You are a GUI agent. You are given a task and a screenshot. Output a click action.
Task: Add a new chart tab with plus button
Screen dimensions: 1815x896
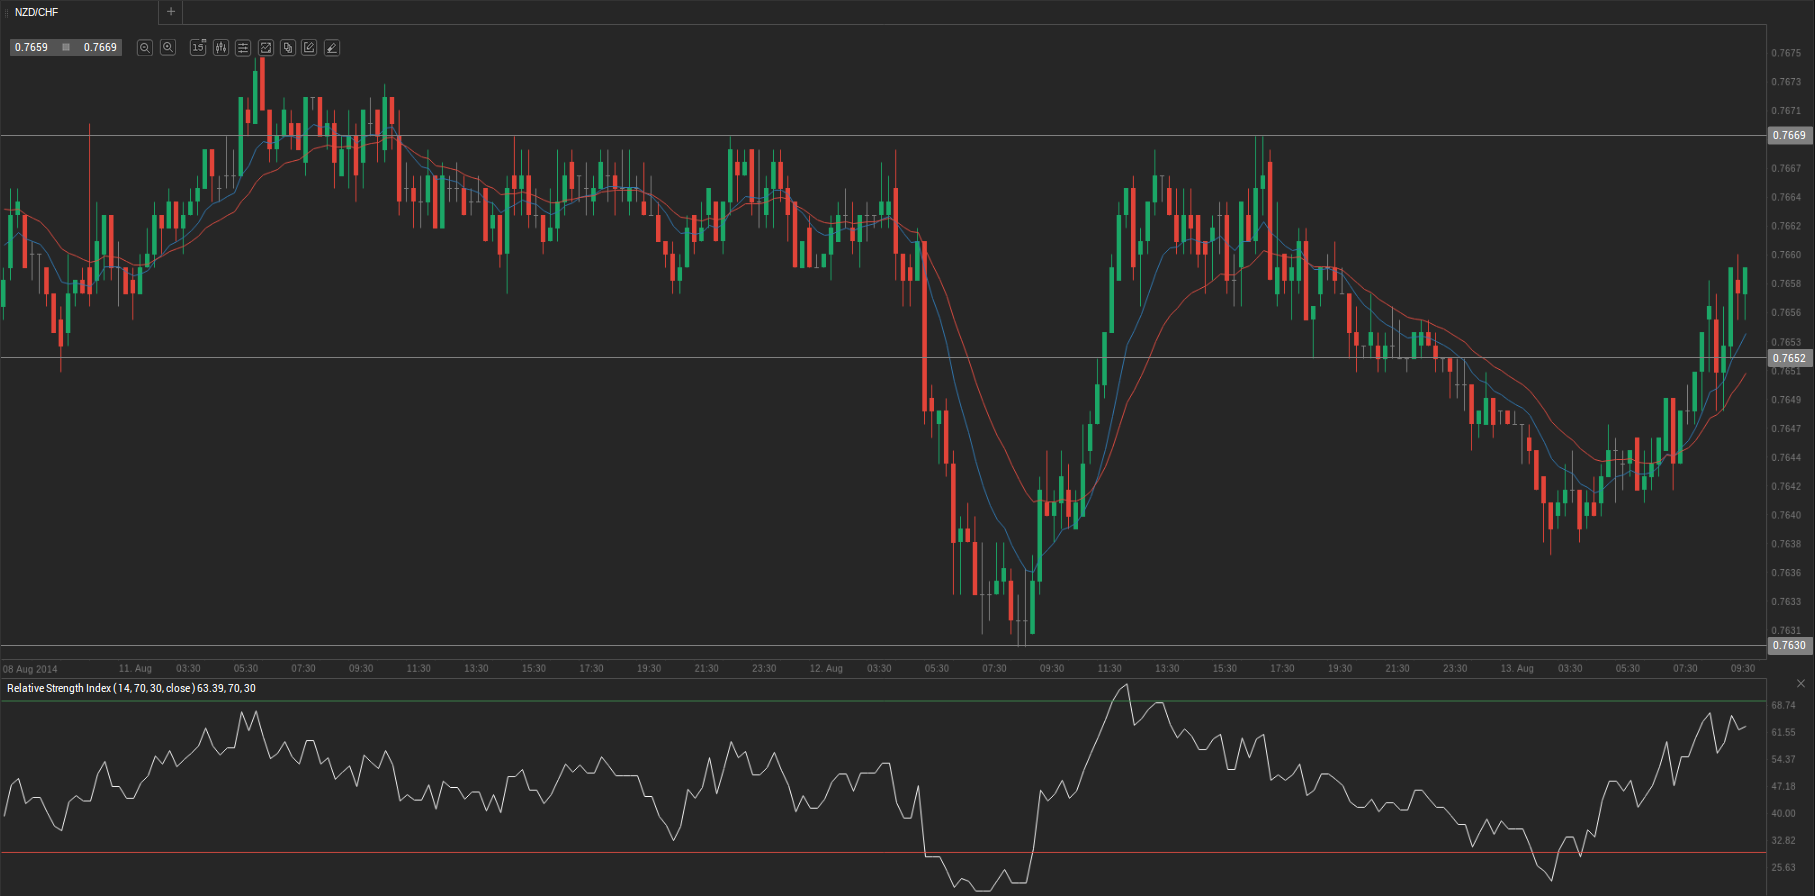(x=171, y=12)
